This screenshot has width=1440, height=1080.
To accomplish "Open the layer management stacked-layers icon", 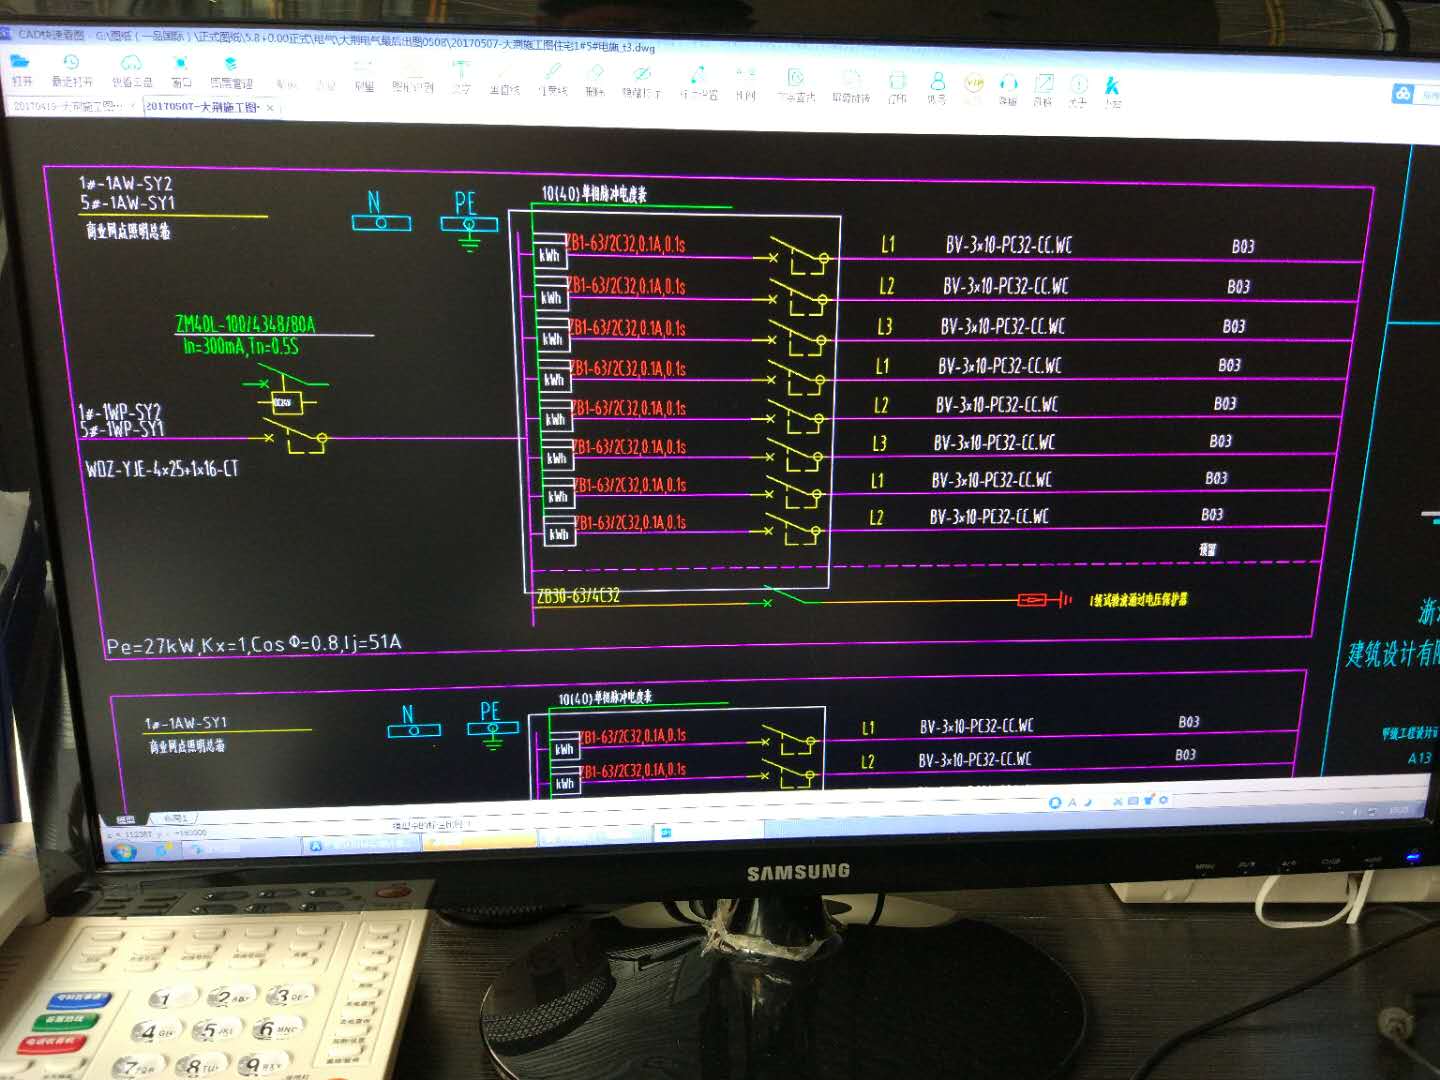I will pos(230,64).
